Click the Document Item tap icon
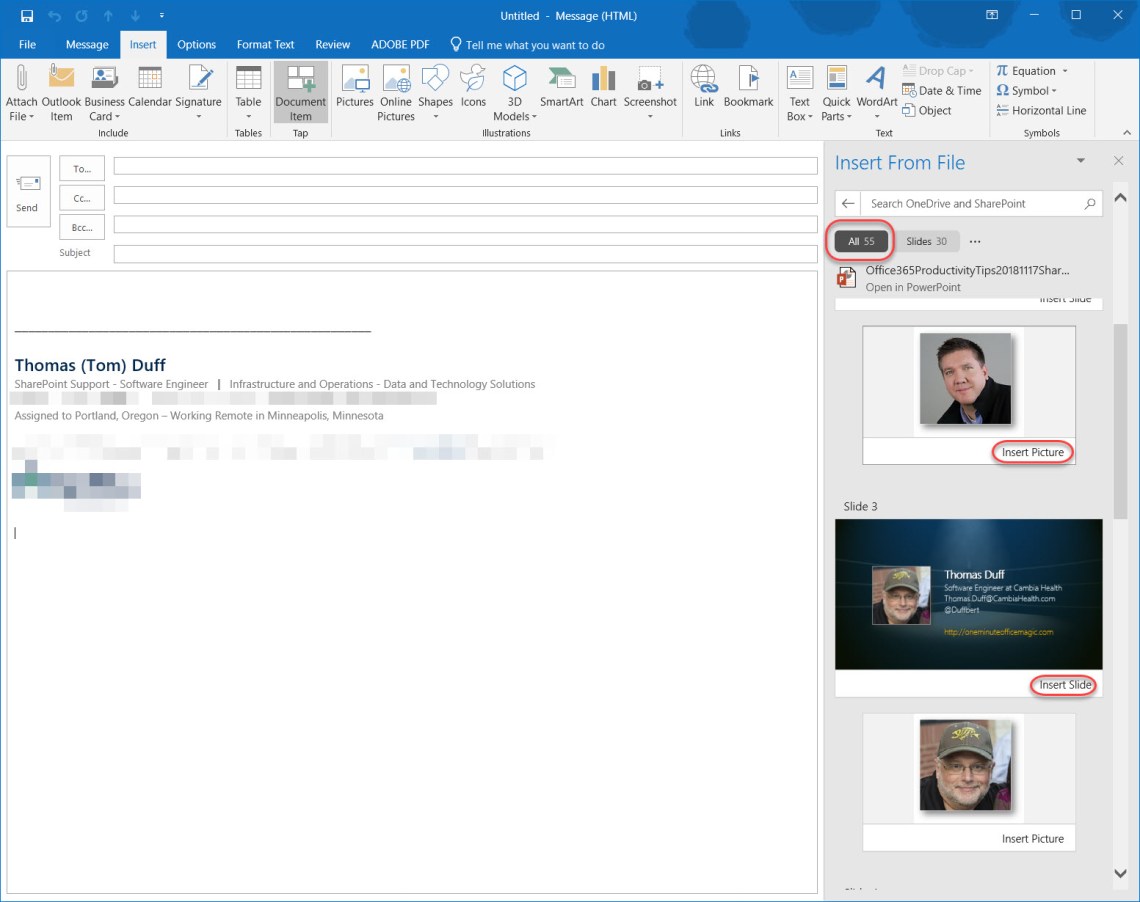Image resolution: width=1140 pixels, height=902 pixels. (300, 80)
